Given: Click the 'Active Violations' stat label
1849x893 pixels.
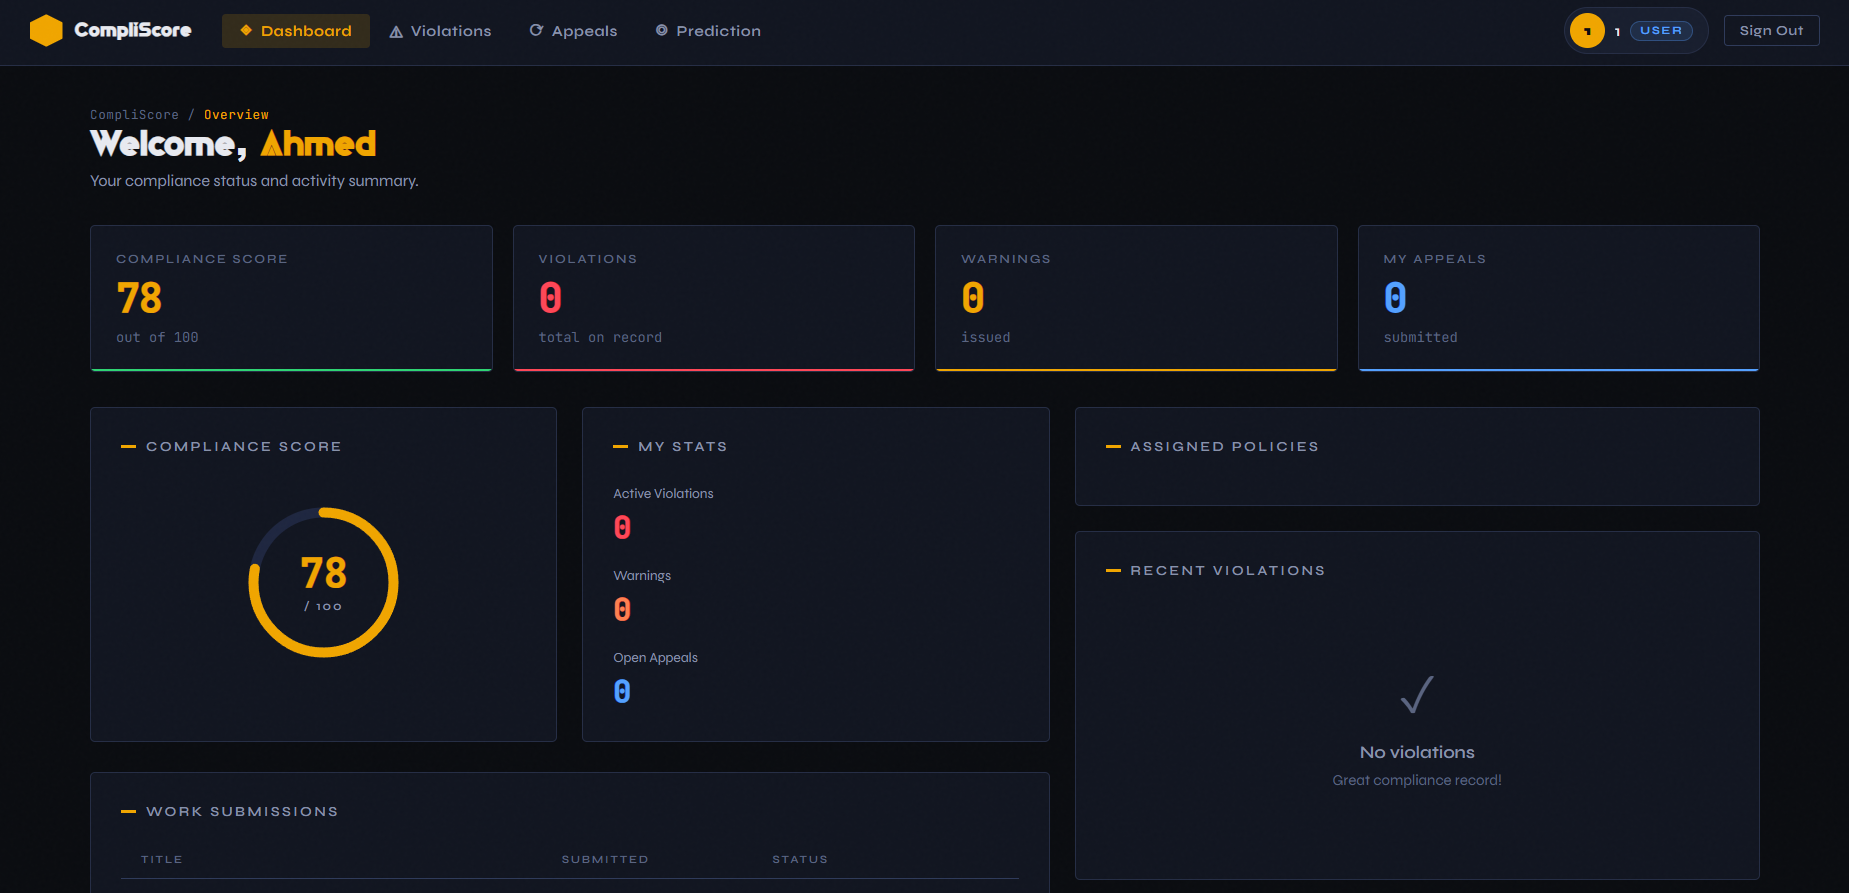Looking at the screenshot, I should pyautogui.click(x=663, y=494).
